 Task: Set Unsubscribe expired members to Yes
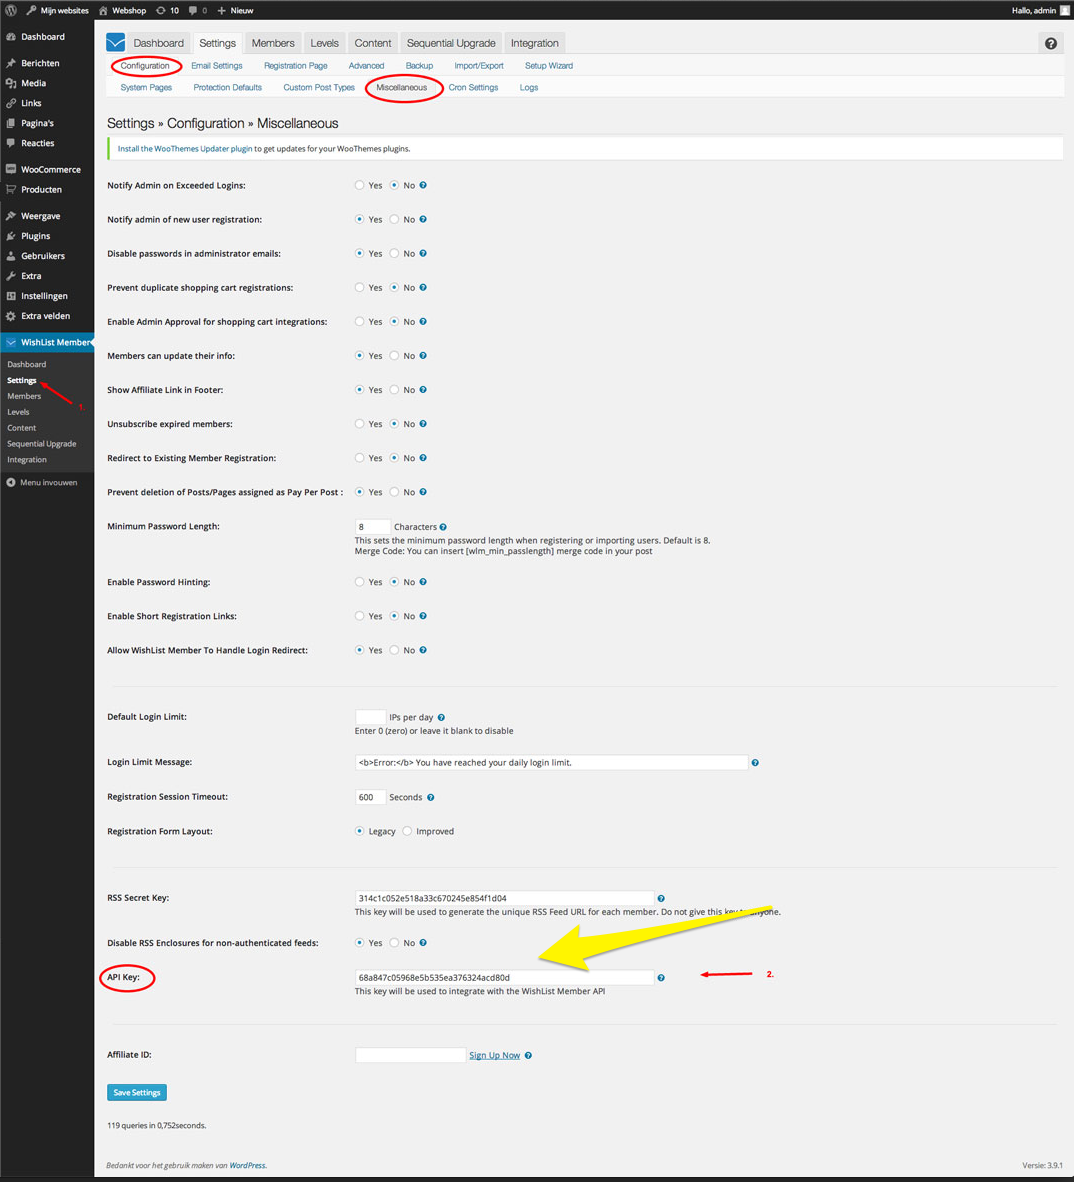360,424
